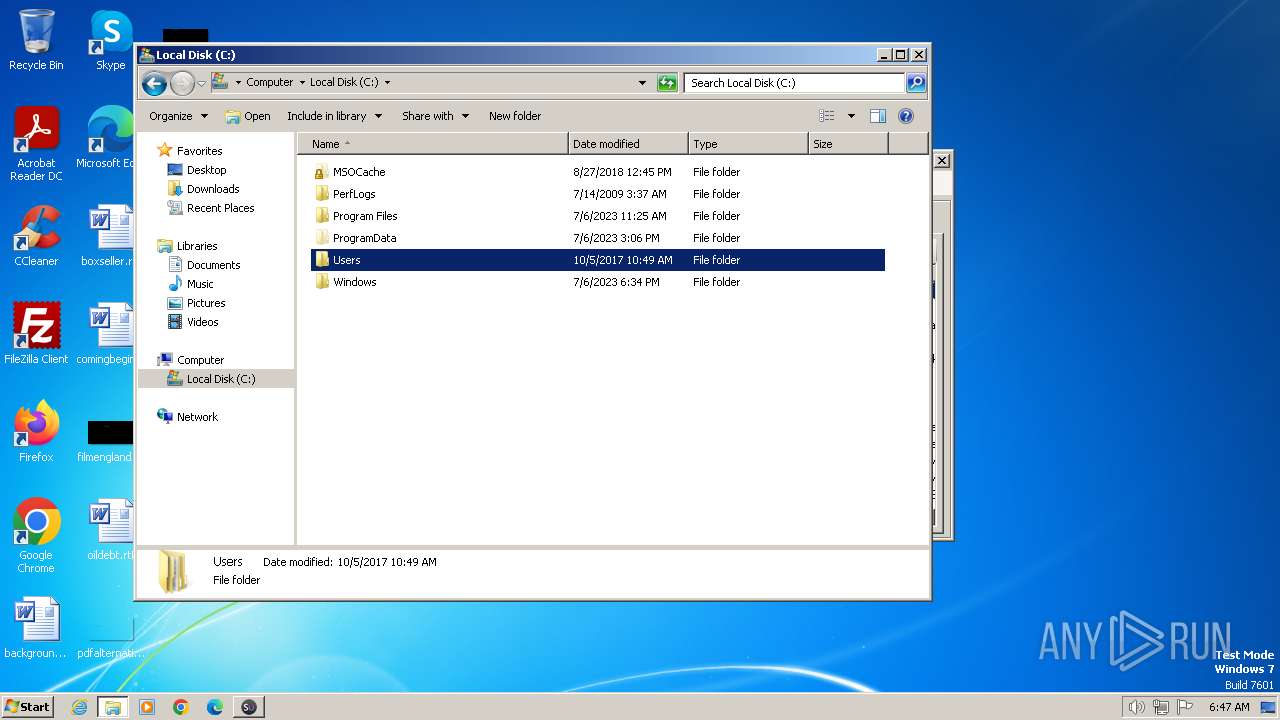Sort by Date modified column header
This screenshot has width=1280, height=720.
point(628,144)
